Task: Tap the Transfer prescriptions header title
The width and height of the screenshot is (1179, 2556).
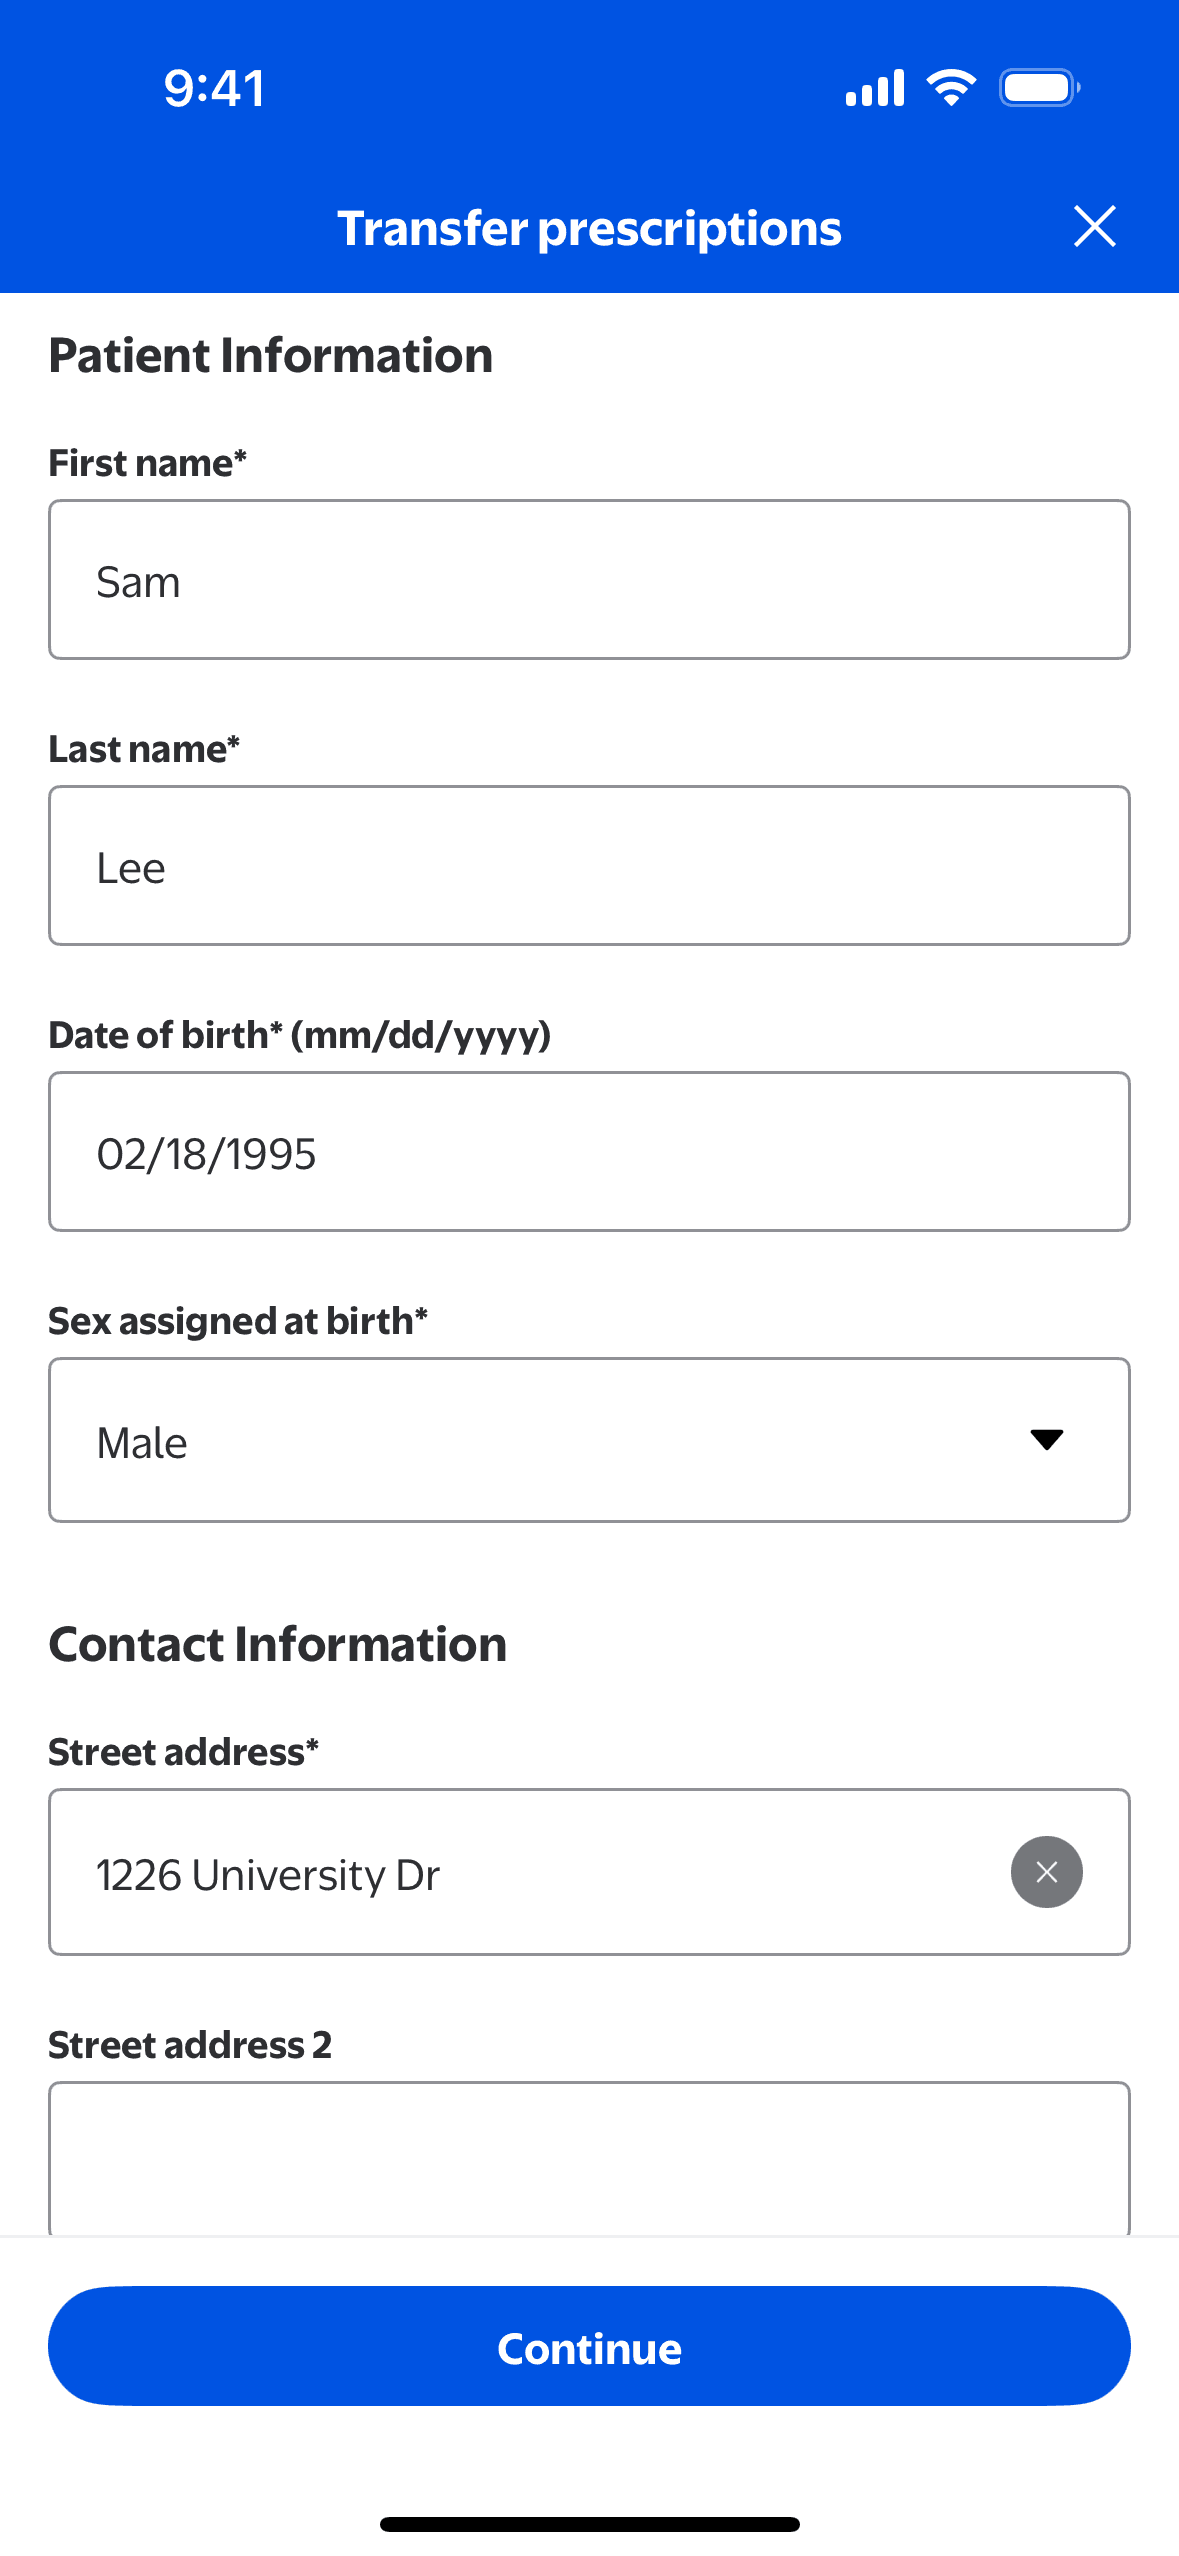Action: click(x=589, y=228)
